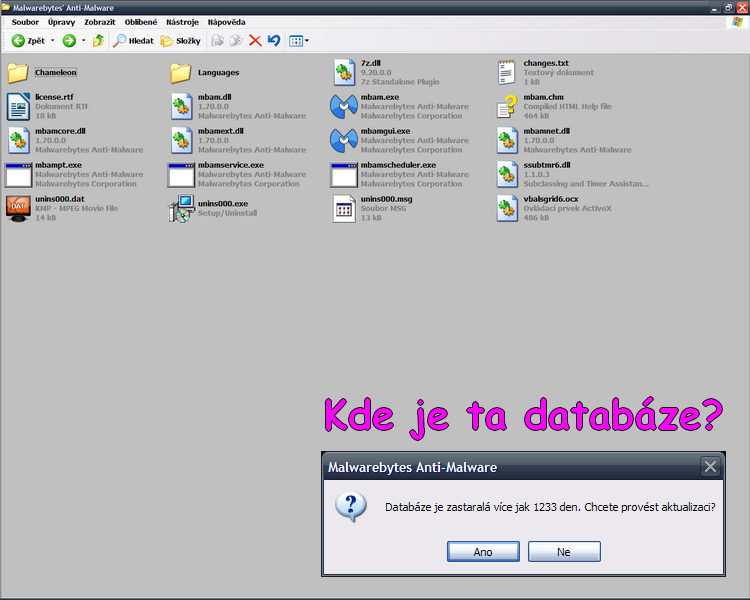Select the mbam.chm help file icon
750x600 pixels.
point(507,107)
